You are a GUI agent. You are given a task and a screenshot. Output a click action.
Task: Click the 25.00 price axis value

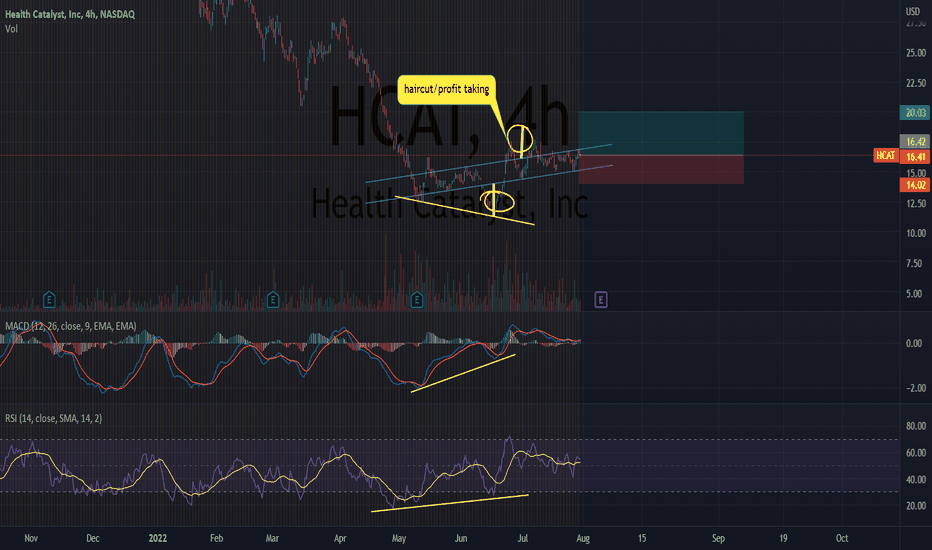[x=915, y=53]
